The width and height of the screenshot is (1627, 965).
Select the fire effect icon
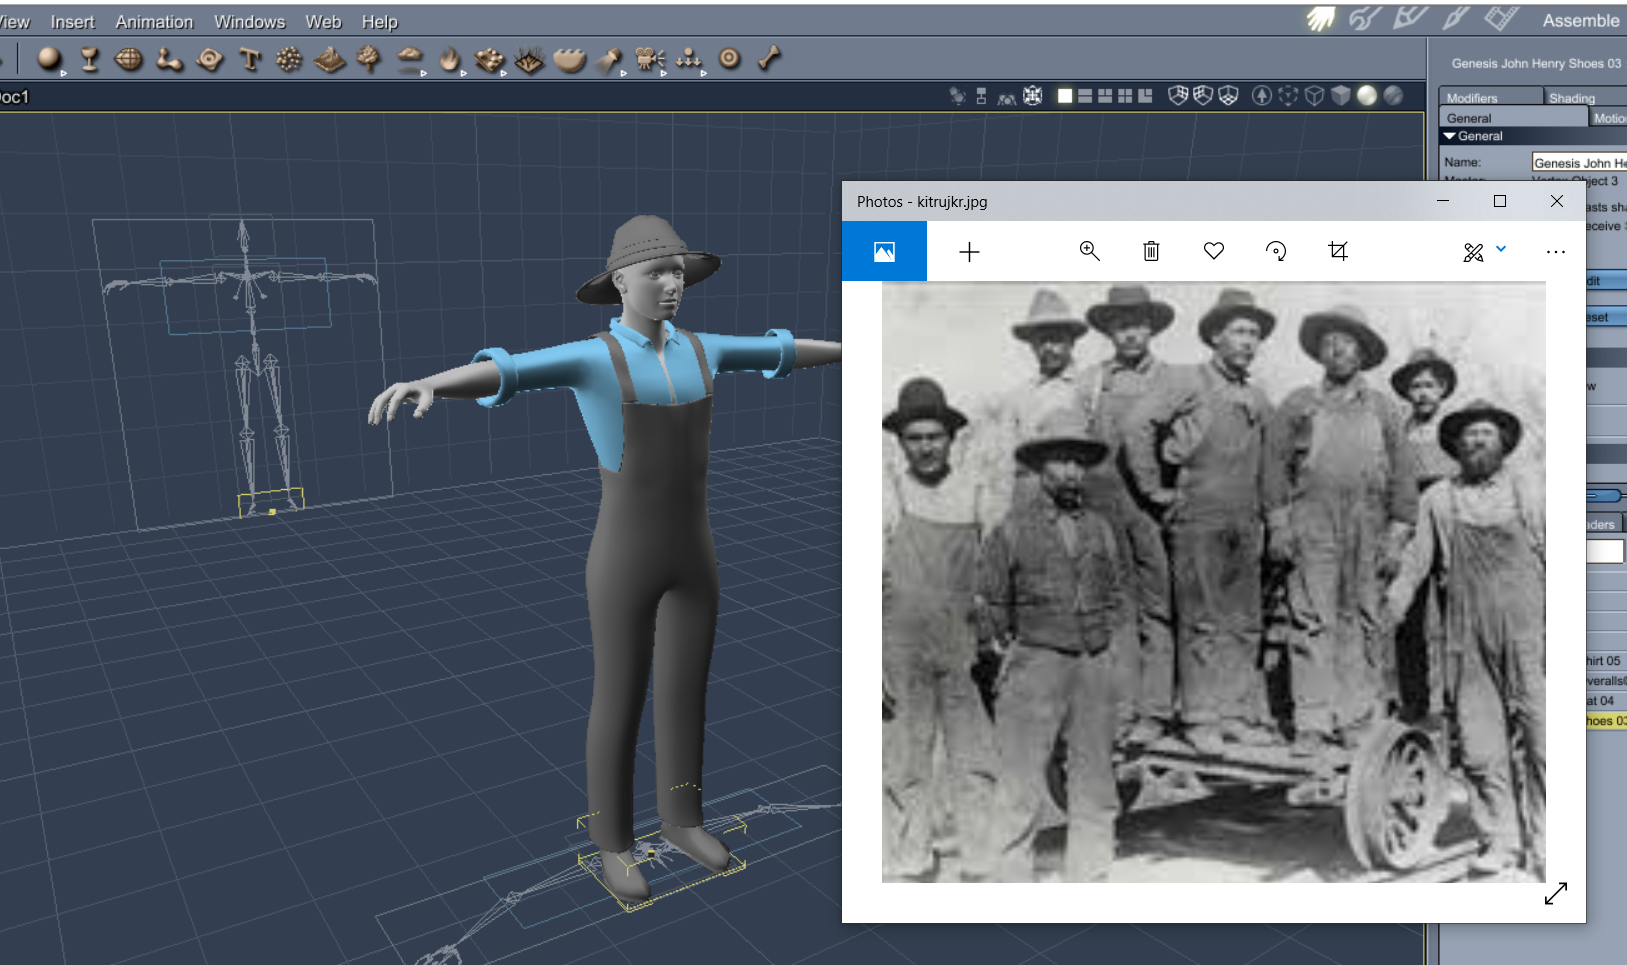(x=449, y=60)
